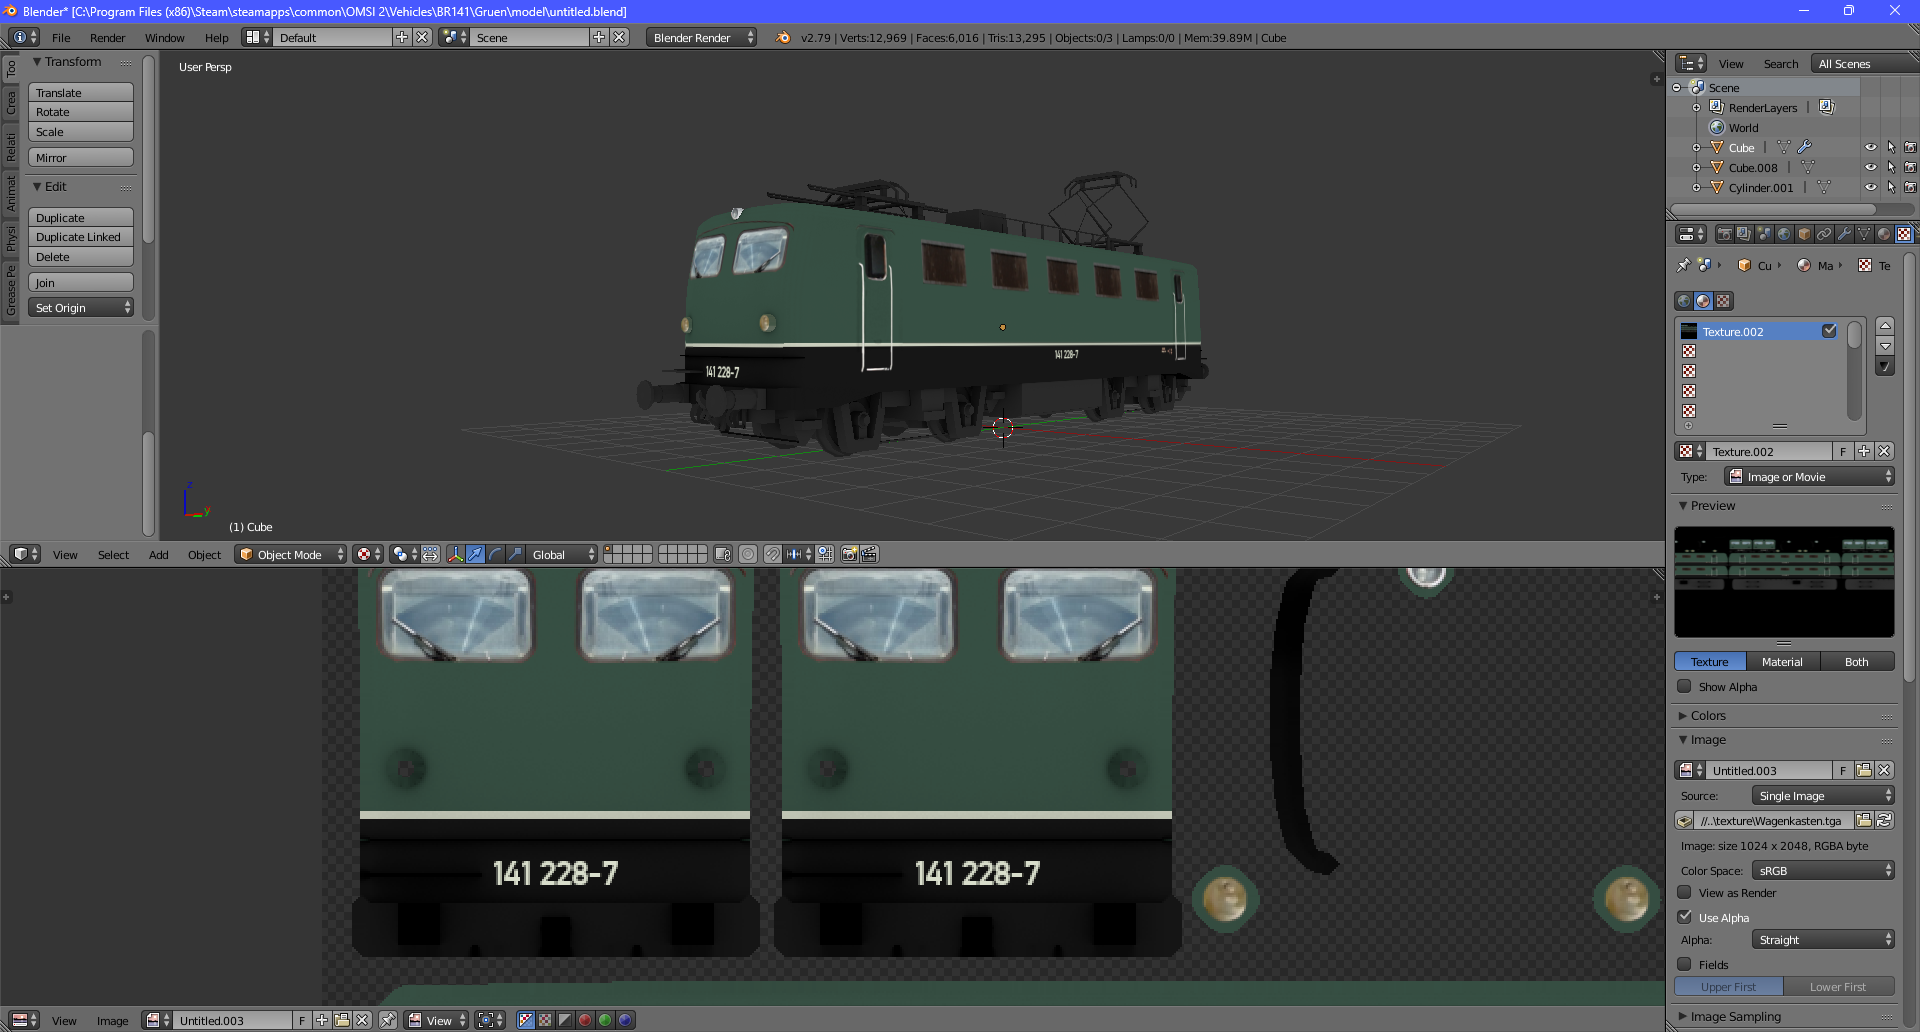The image size is (1920, 1032).
Task: Open the Object Constraints tab (chain icon)
Action: click(x=1824, y=234)
